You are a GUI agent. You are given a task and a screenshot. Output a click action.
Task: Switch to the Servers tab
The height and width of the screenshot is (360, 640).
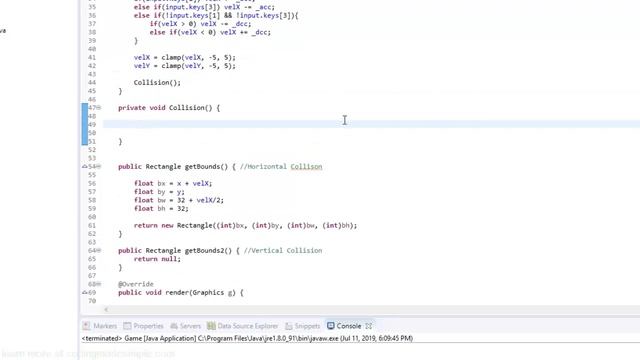click(x=185, y=326)
